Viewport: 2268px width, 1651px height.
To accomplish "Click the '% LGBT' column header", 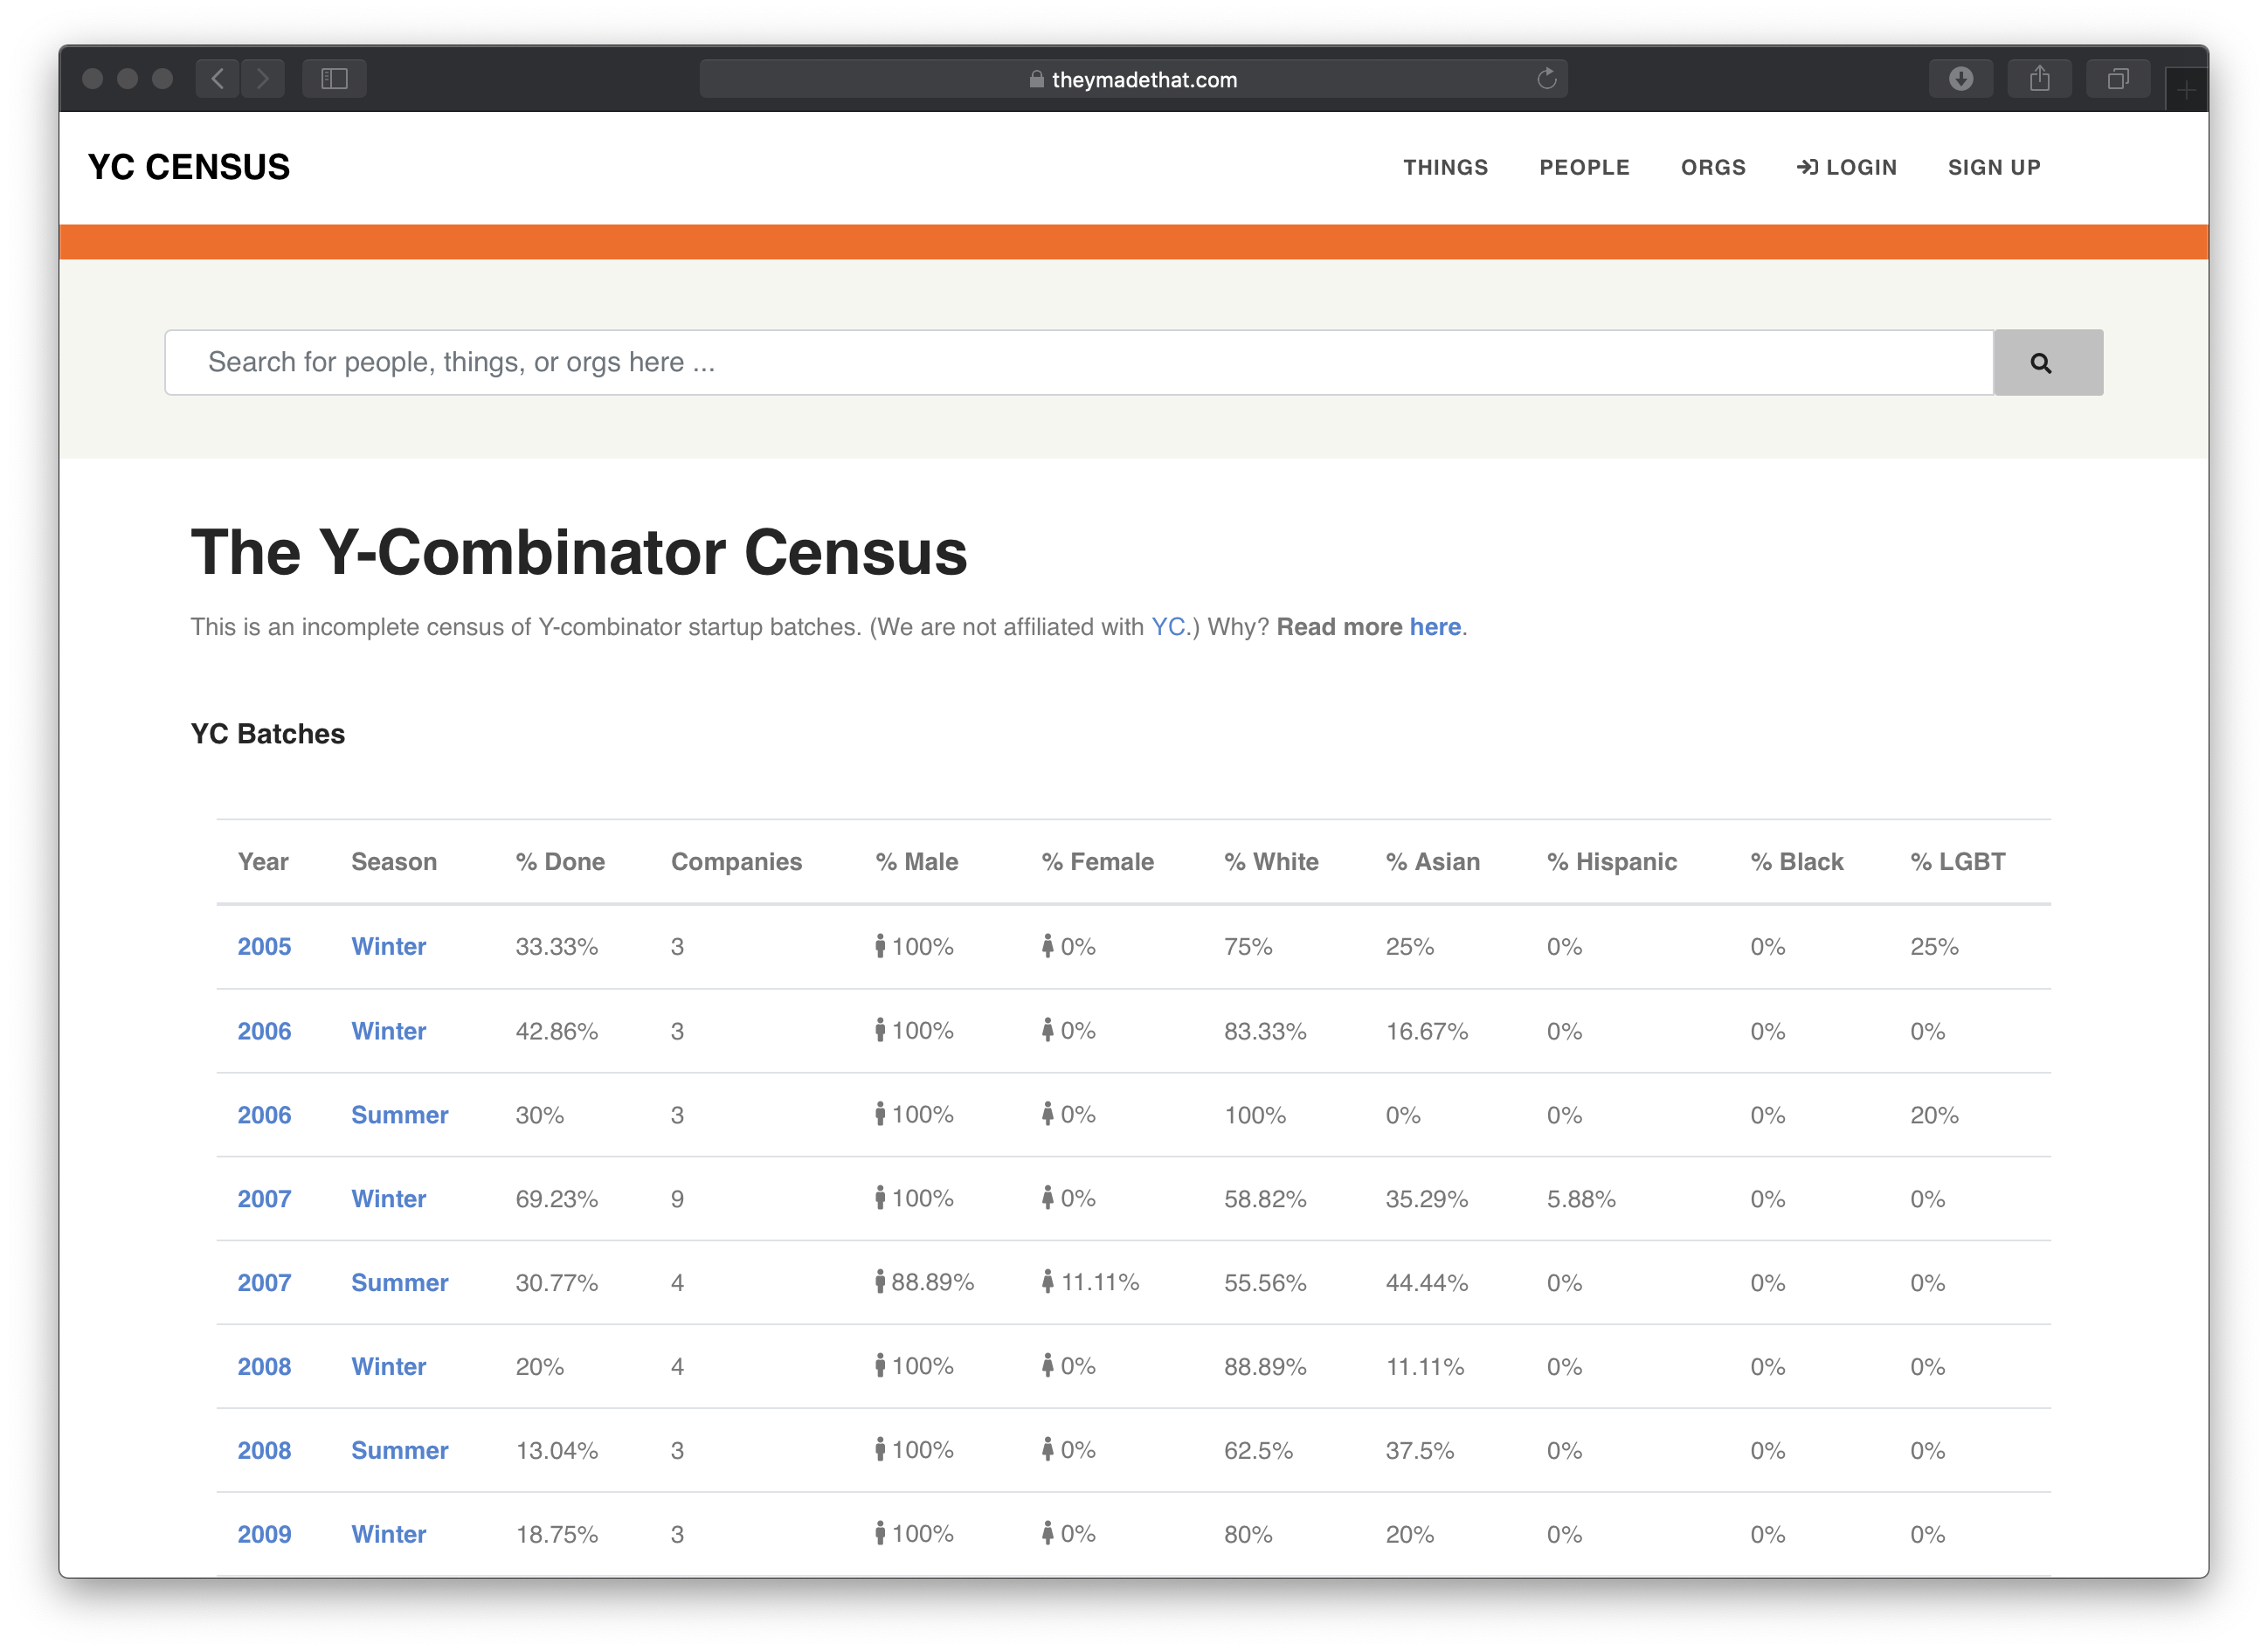I will 1957,862.
